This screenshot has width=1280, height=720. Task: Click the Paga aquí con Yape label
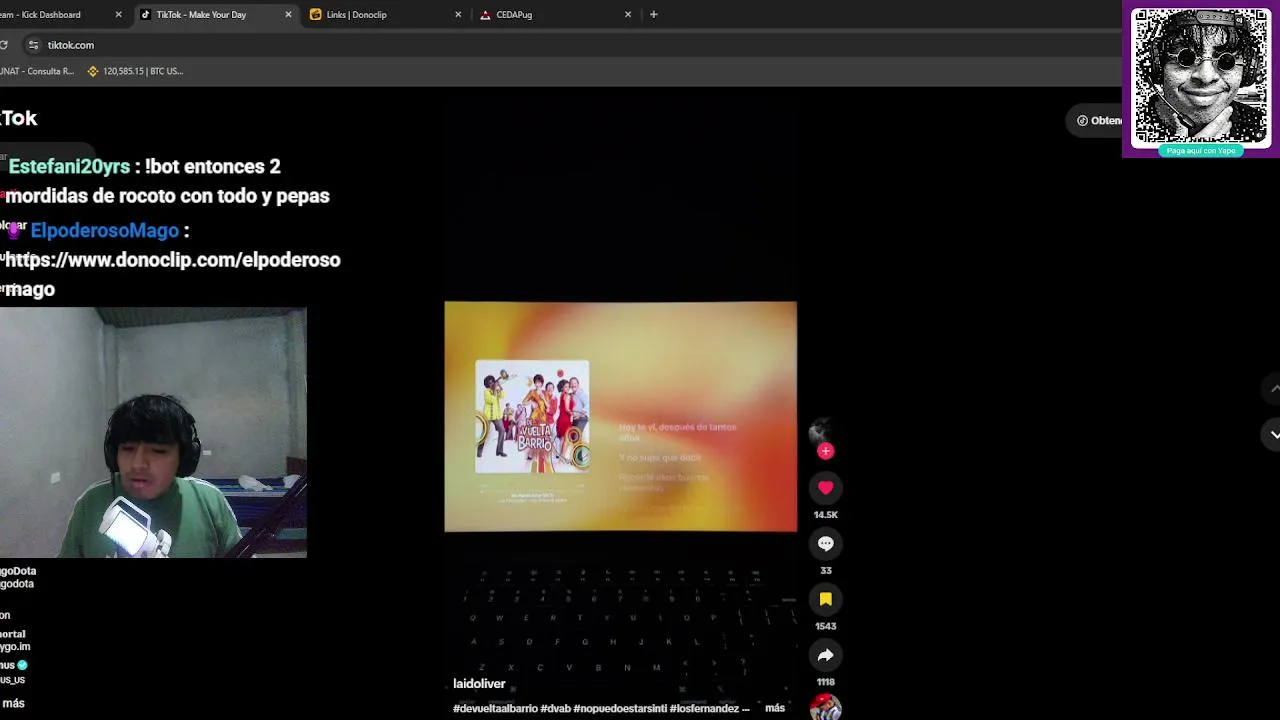point(1200,151)
